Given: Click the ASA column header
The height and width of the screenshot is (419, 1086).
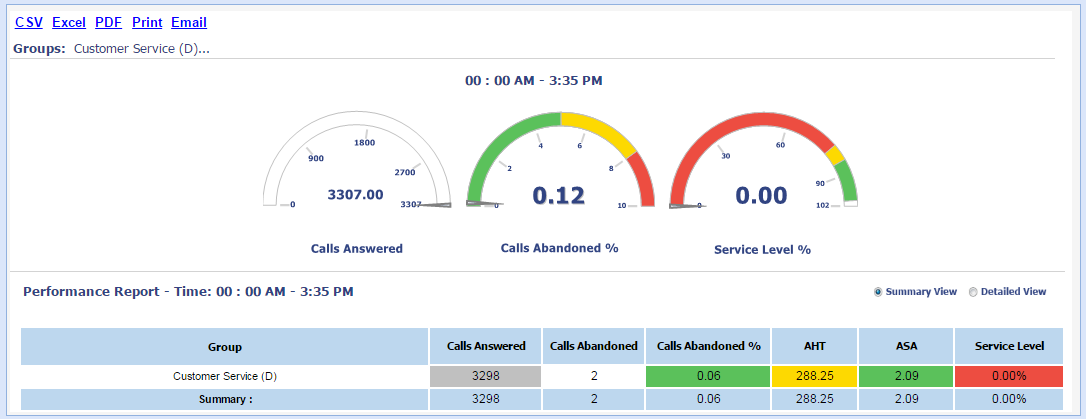Looking at the screenshot, I should tap(905, 346).
